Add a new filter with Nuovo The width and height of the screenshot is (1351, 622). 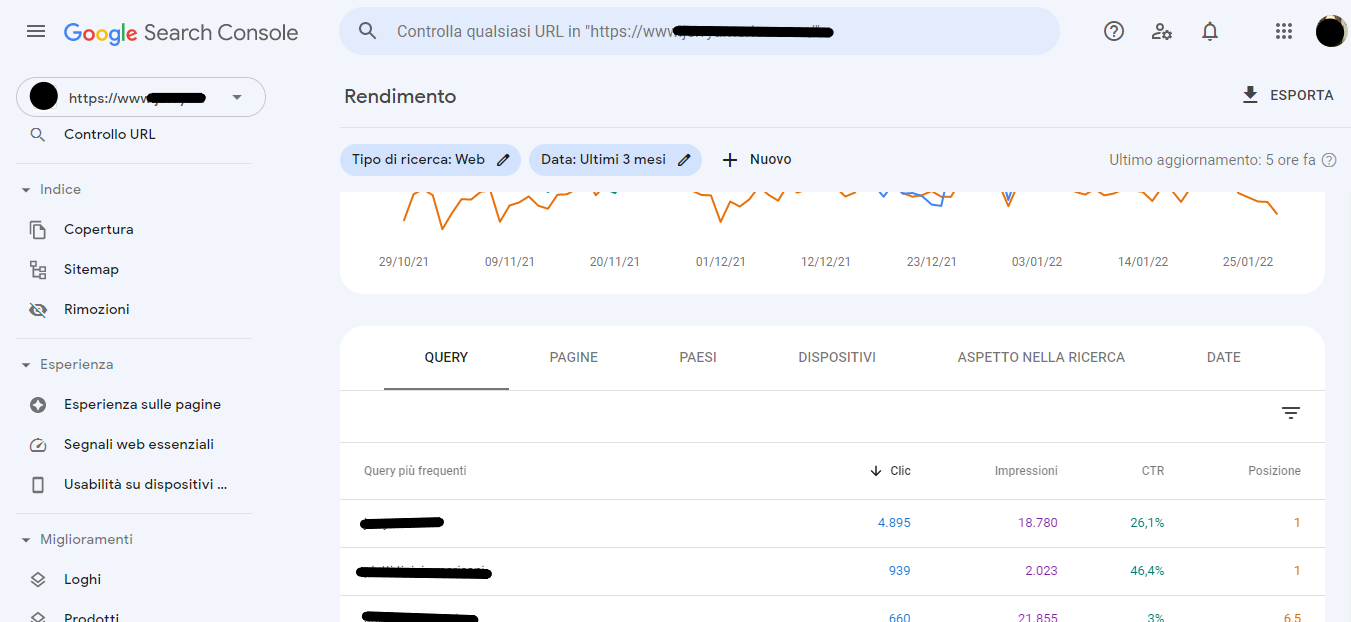757,160
